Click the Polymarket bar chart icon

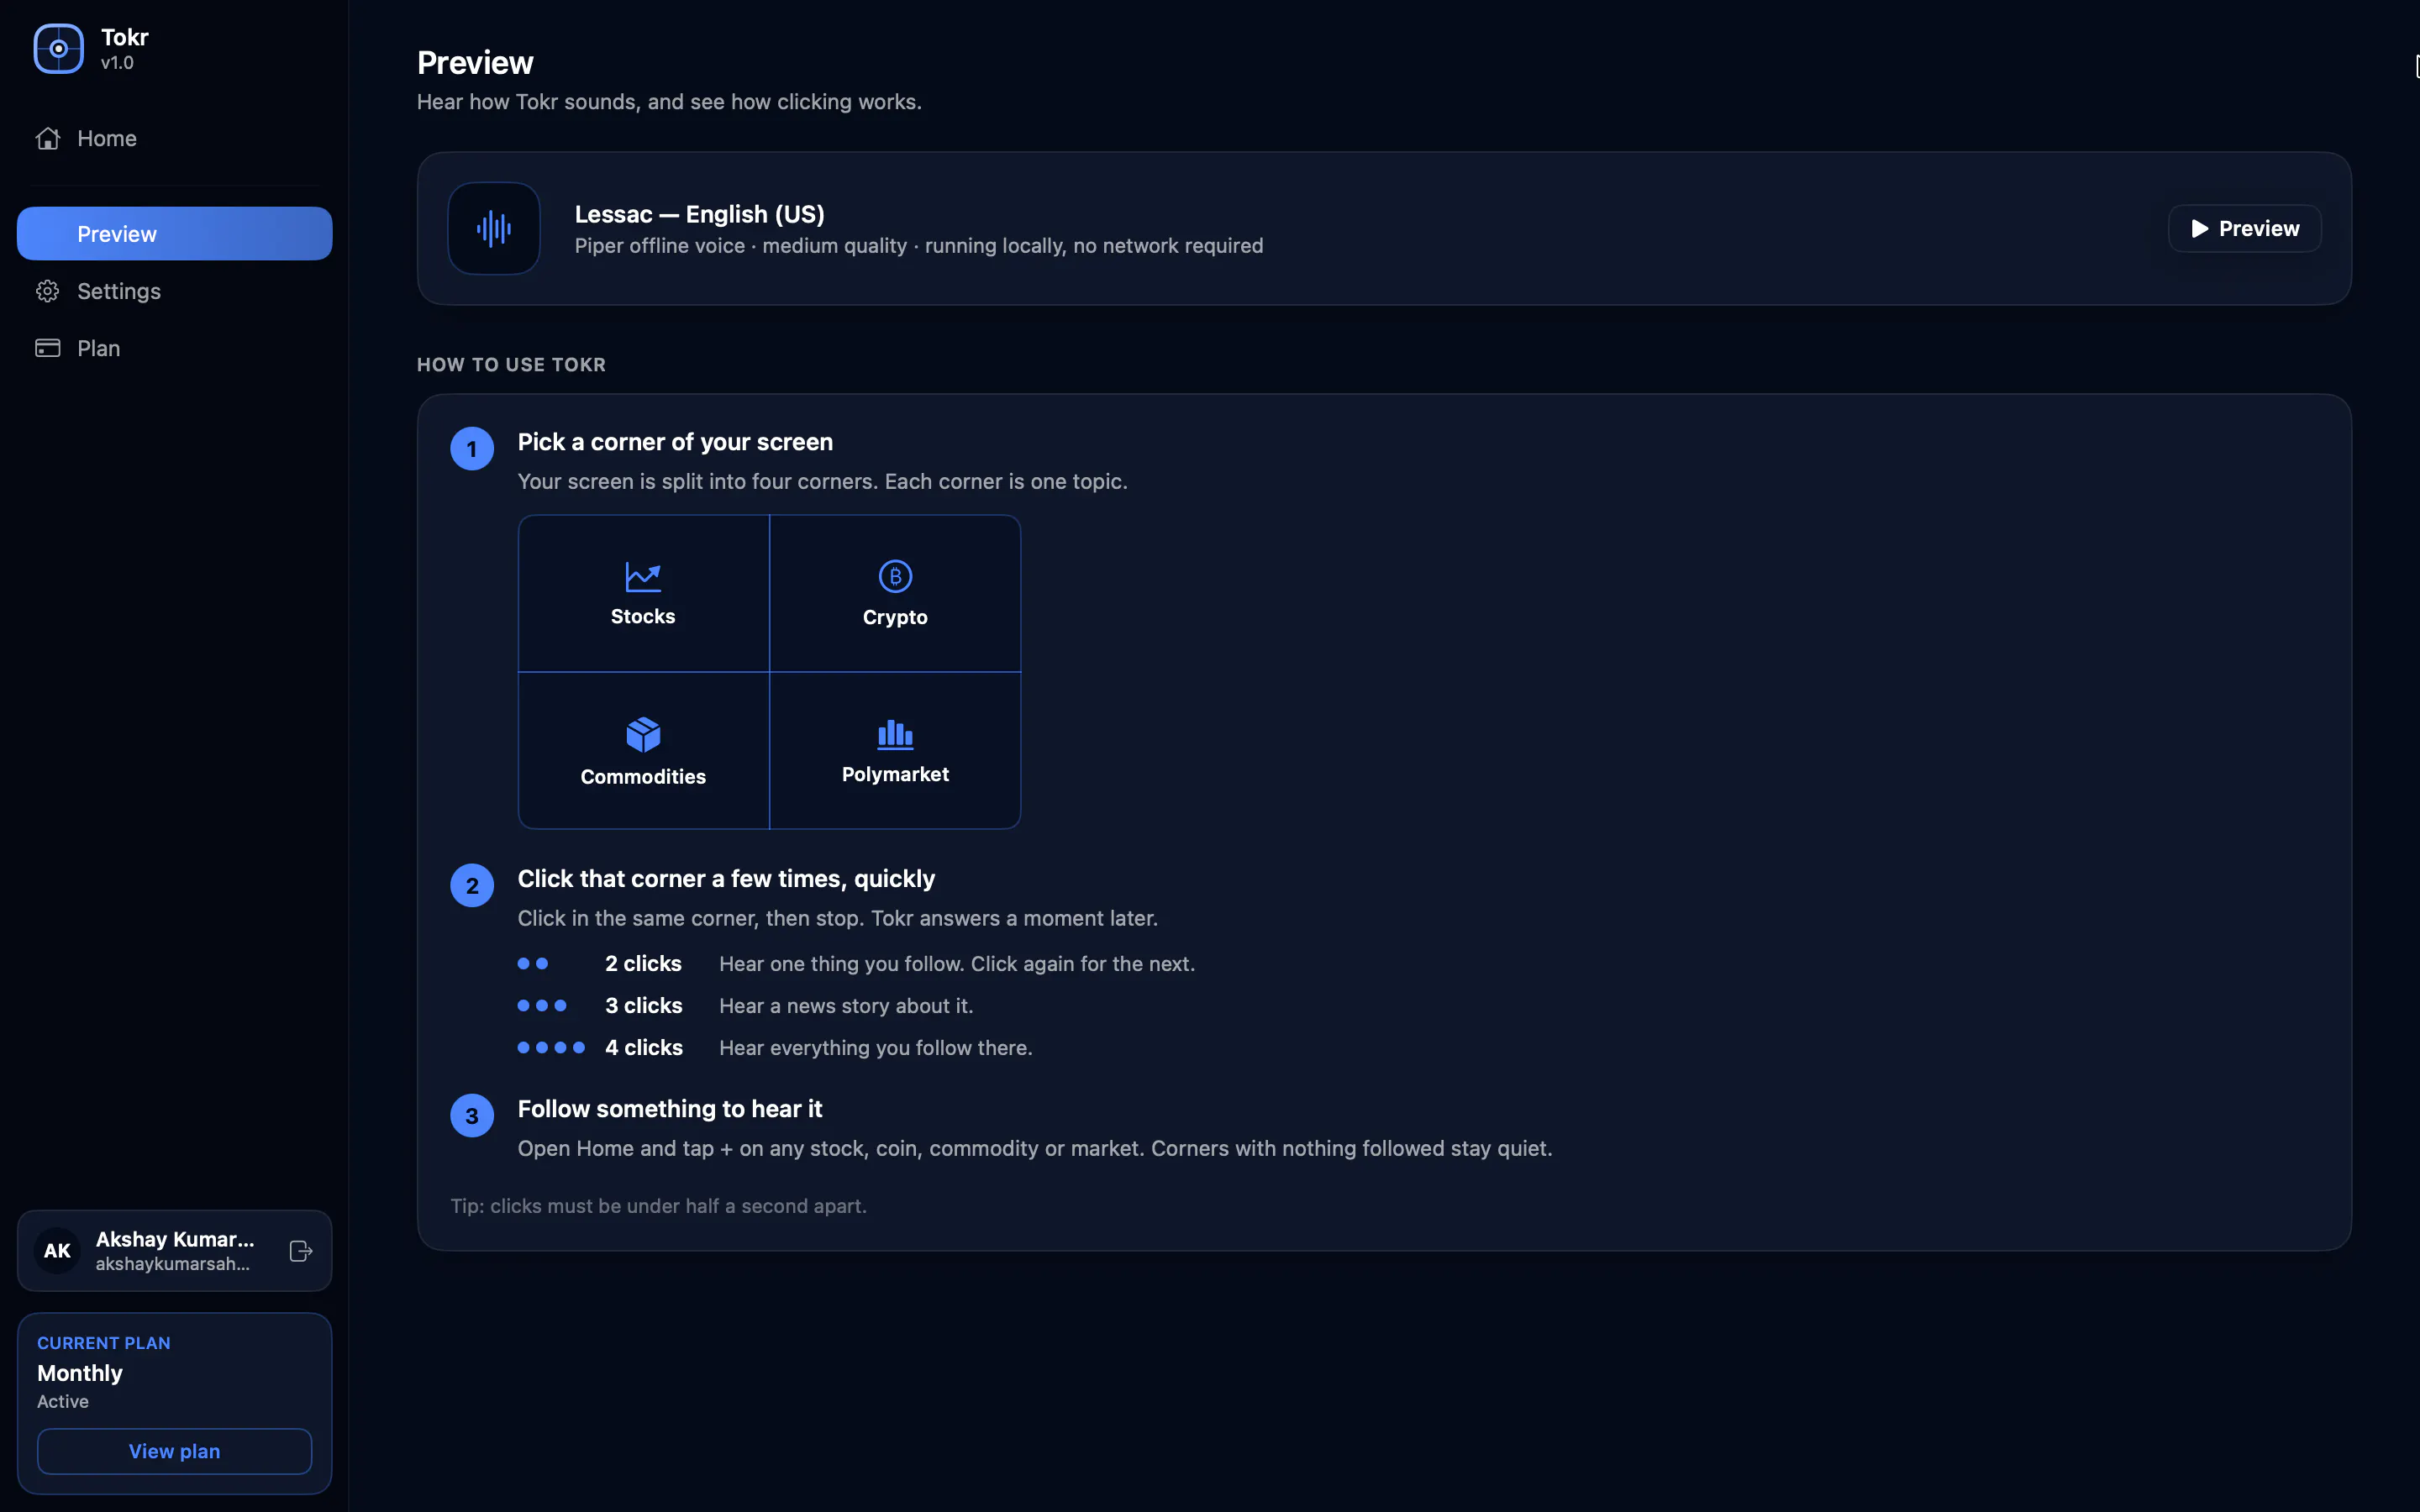coord(895,734)
